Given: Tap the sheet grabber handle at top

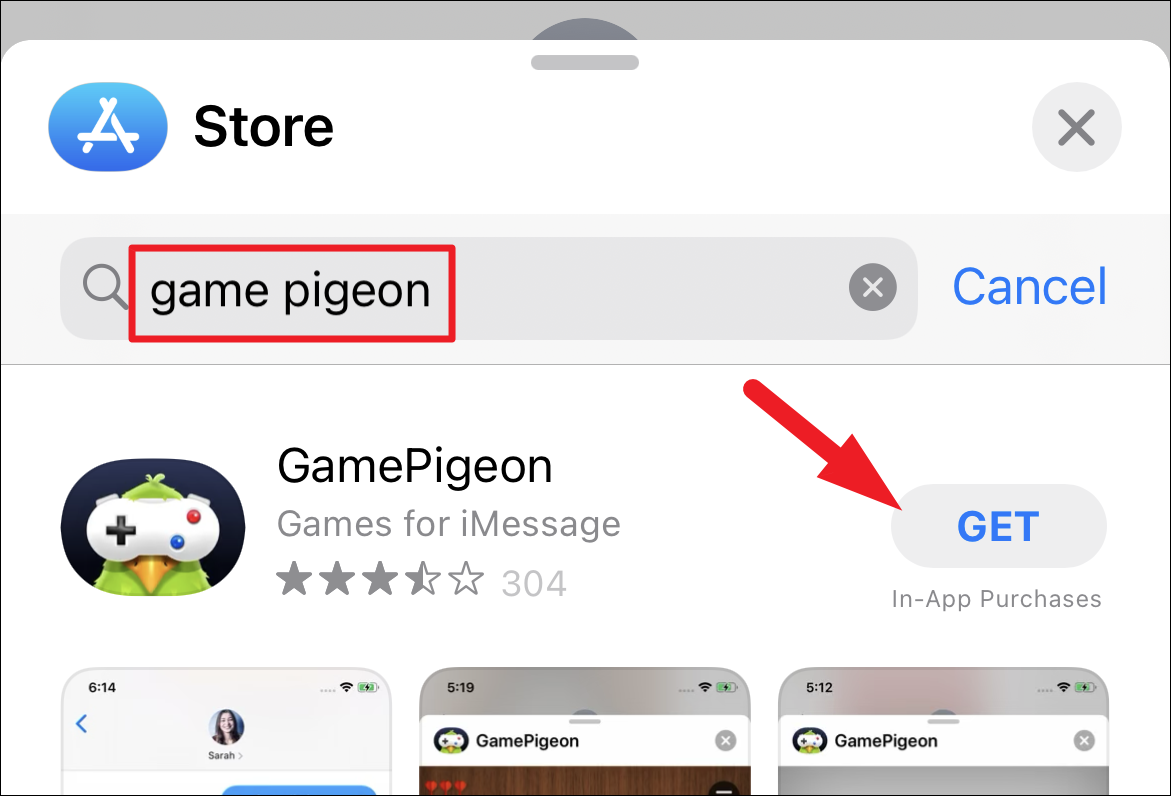Looking at the screenshot, I should pos(585,63).
